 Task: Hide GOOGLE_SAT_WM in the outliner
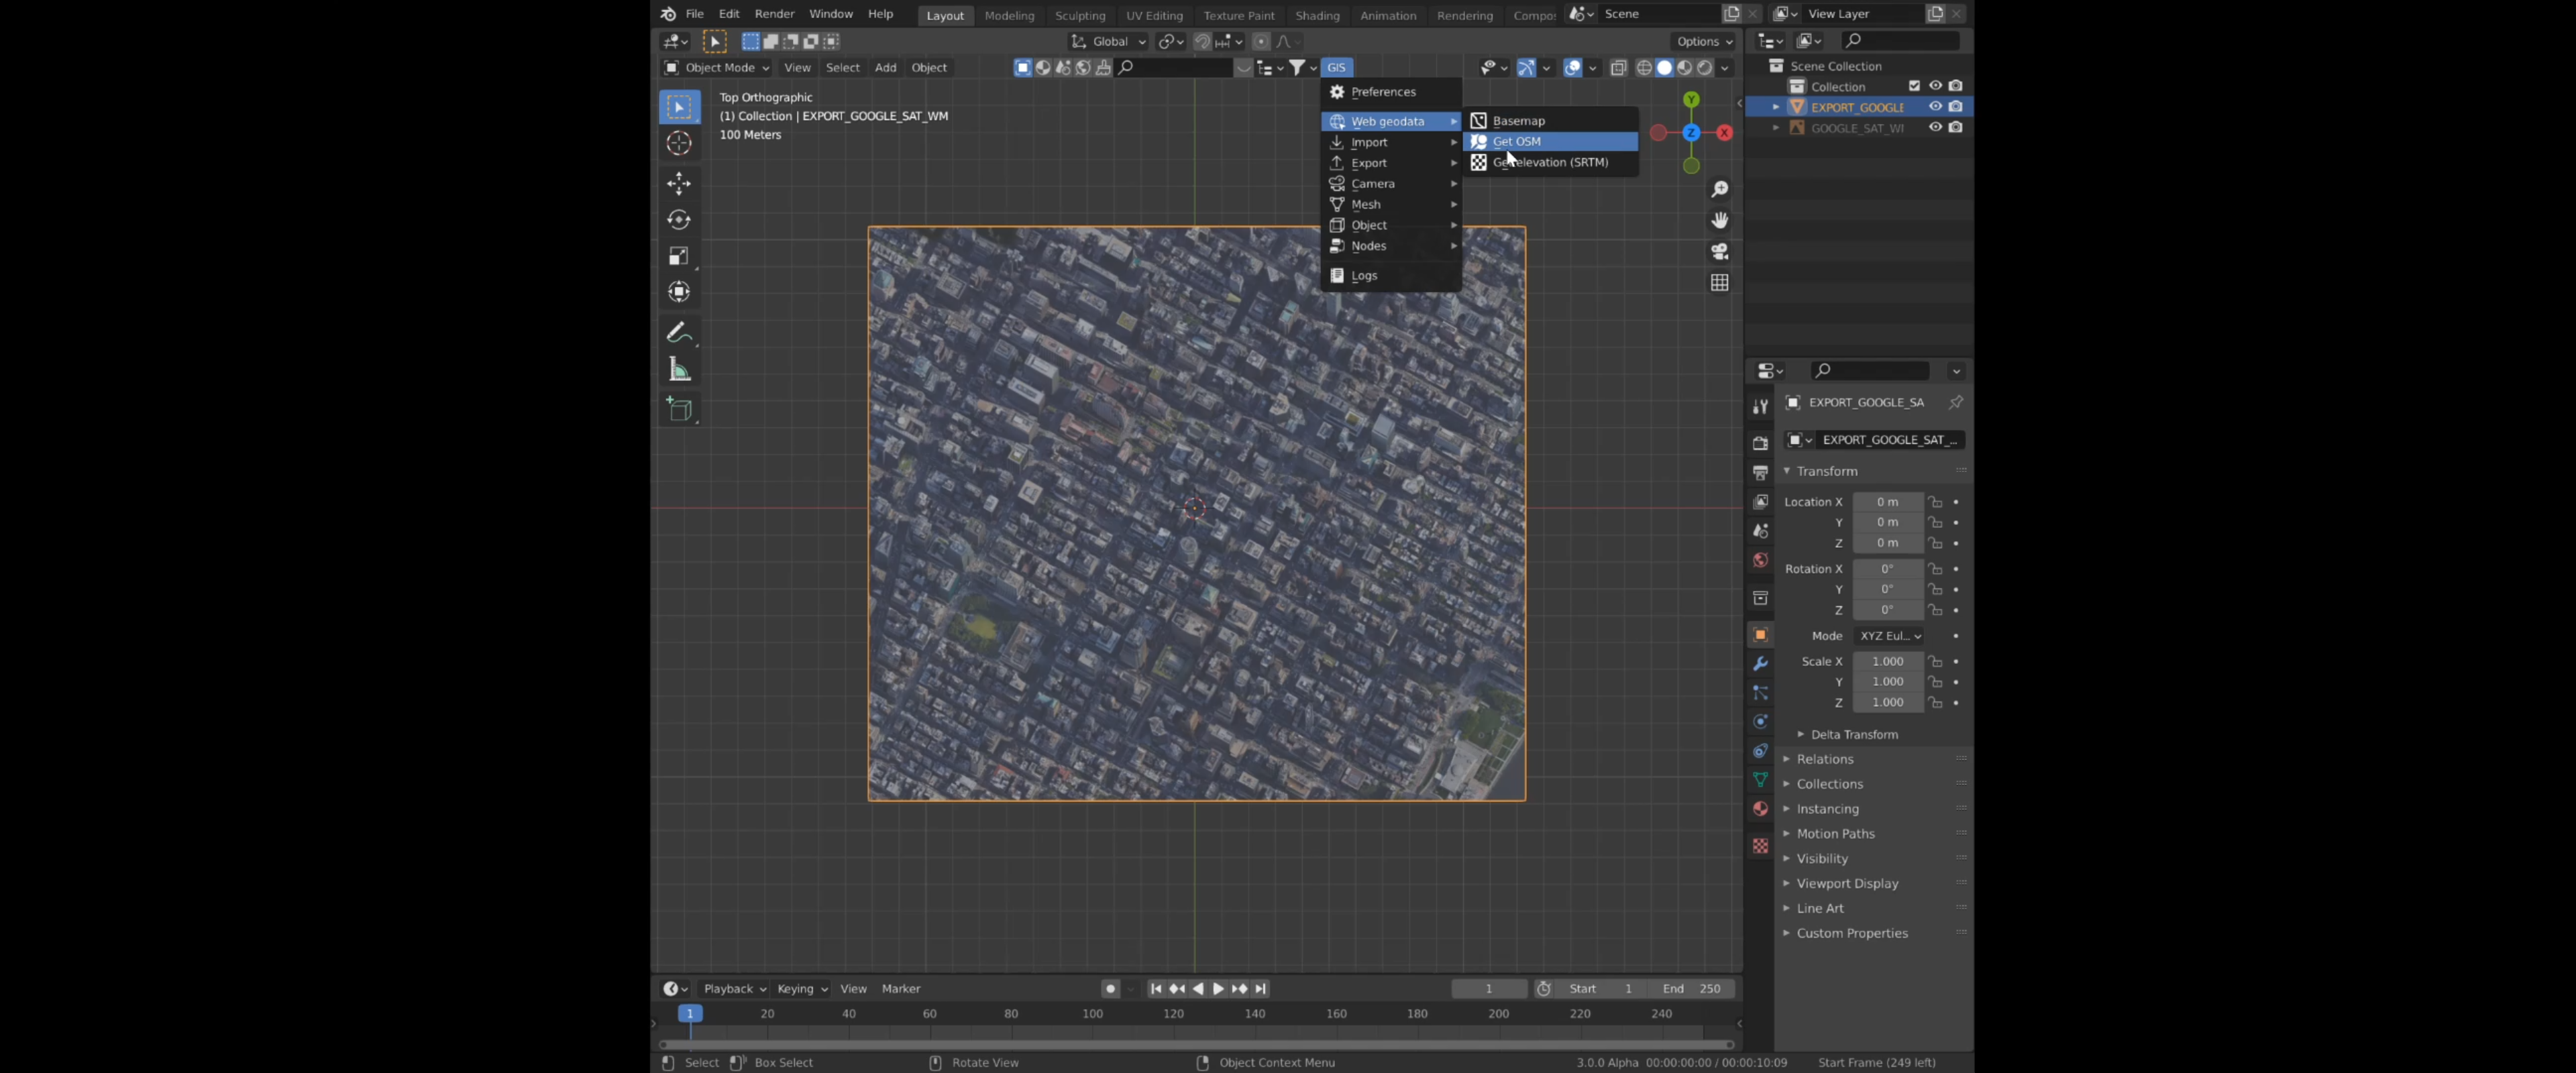(1935, 127)
